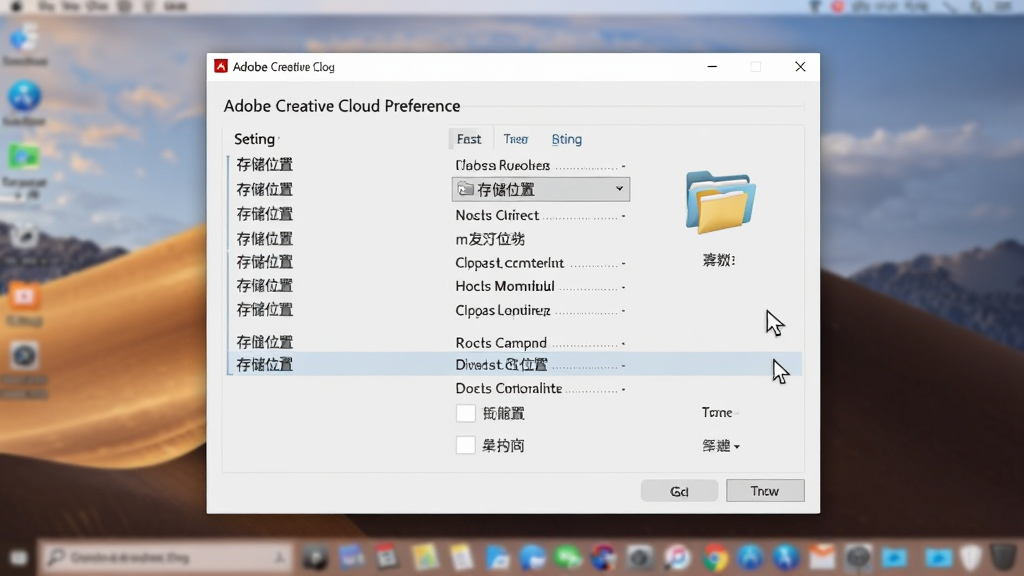Switch to the Tneo tab
The image size is (1024, 576).
click(x=515, y=139)
